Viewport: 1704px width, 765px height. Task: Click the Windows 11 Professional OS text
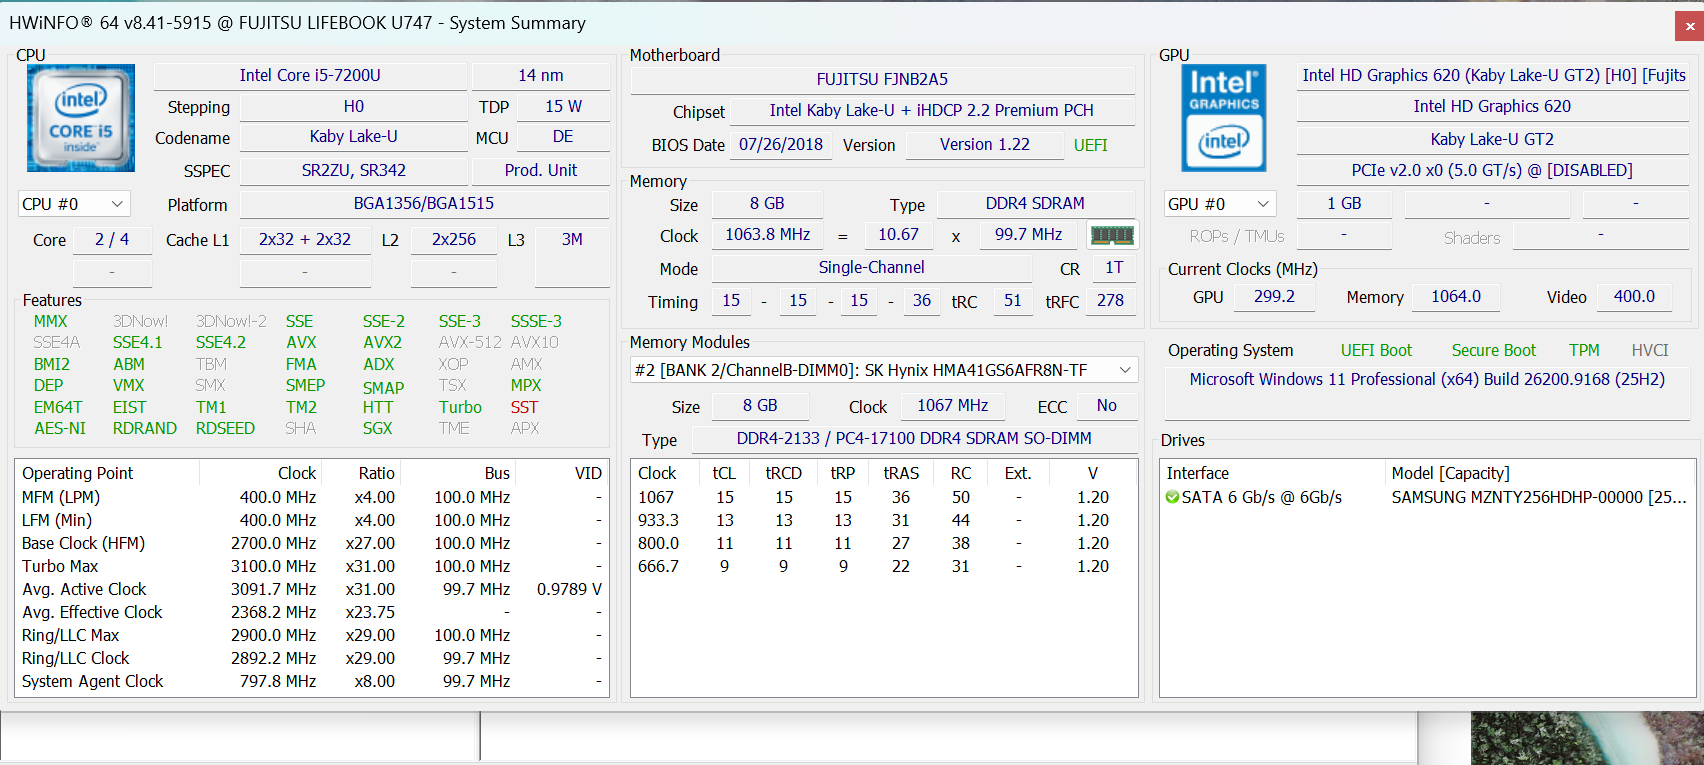pos(1427,380)
